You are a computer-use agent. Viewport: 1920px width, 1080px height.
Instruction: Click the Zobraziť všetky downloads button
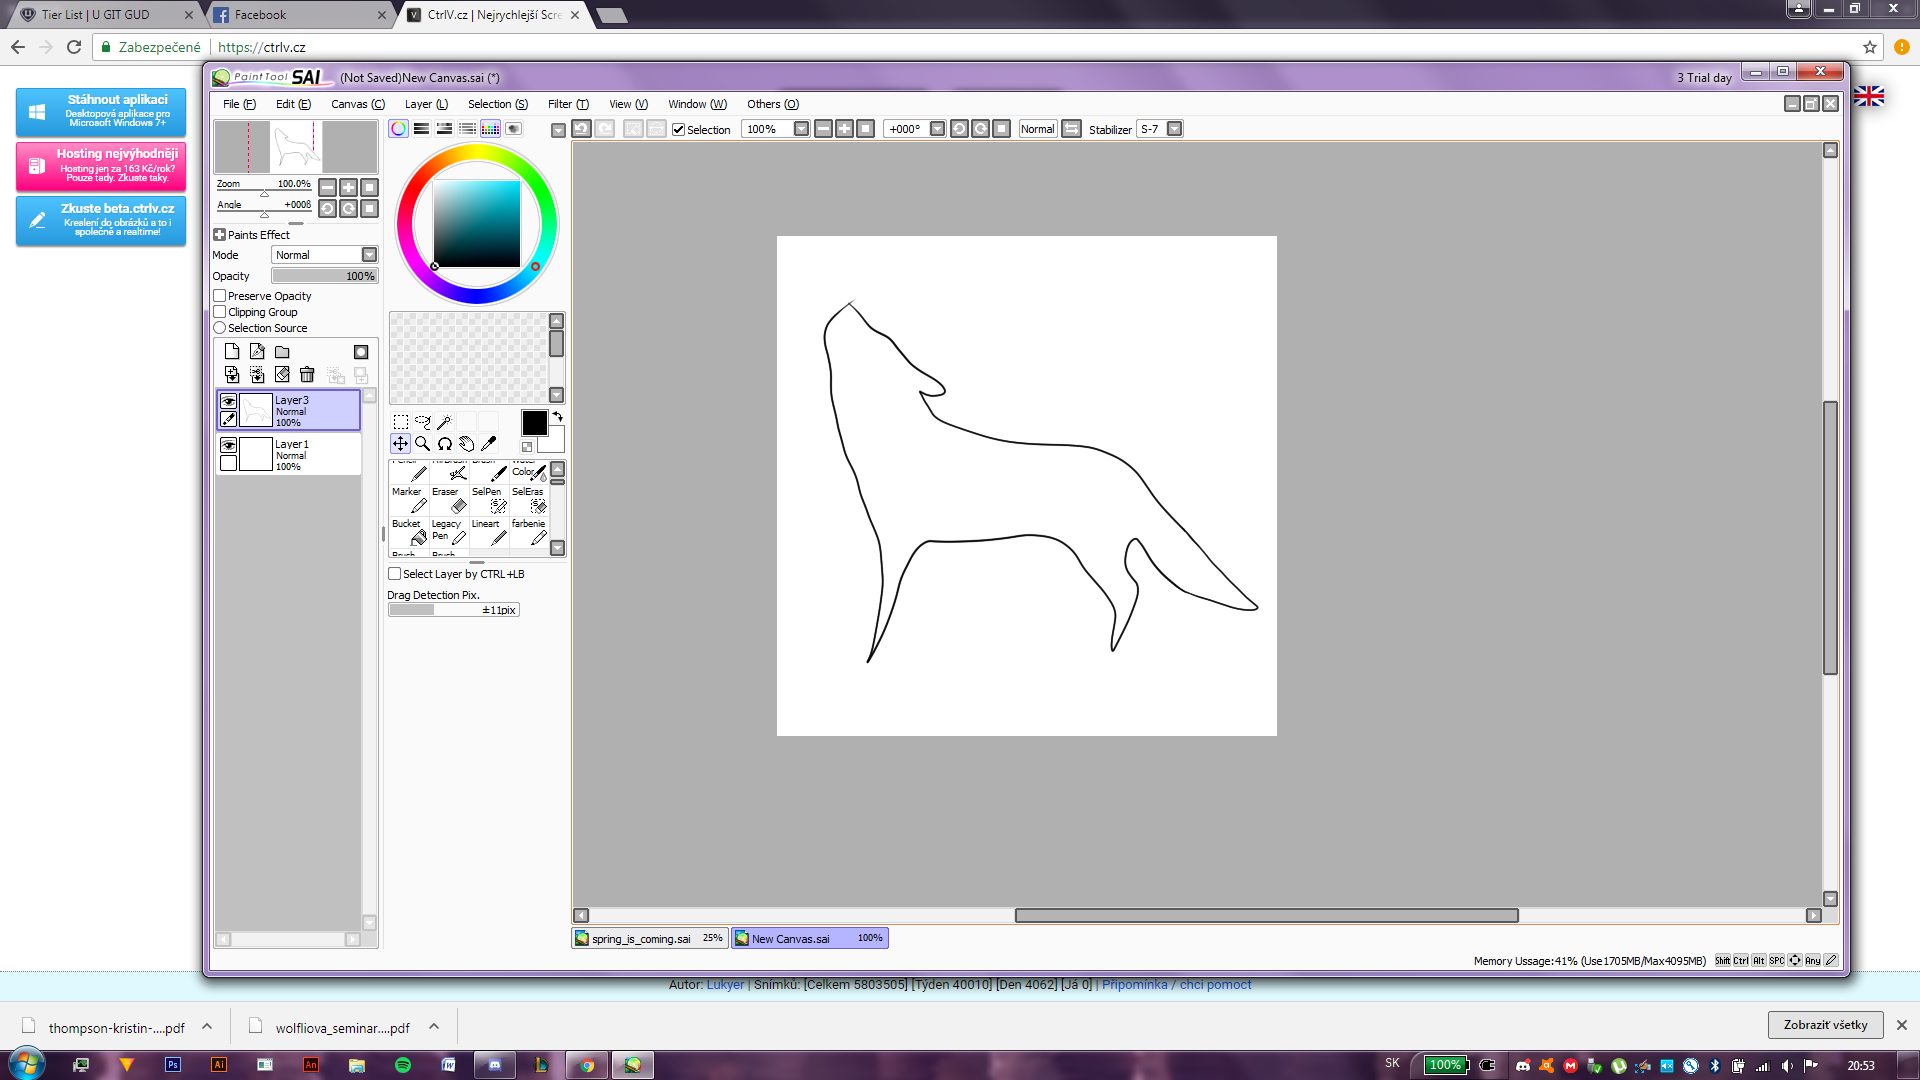(x=1825, y=1025)
